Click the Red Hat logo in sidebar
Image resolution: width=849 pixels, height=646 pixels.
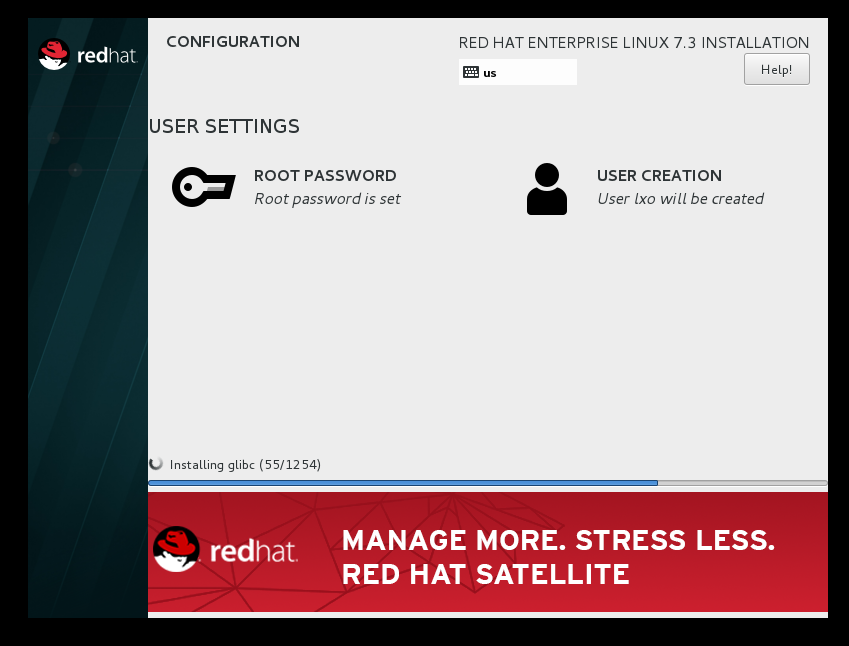point(88,54)
